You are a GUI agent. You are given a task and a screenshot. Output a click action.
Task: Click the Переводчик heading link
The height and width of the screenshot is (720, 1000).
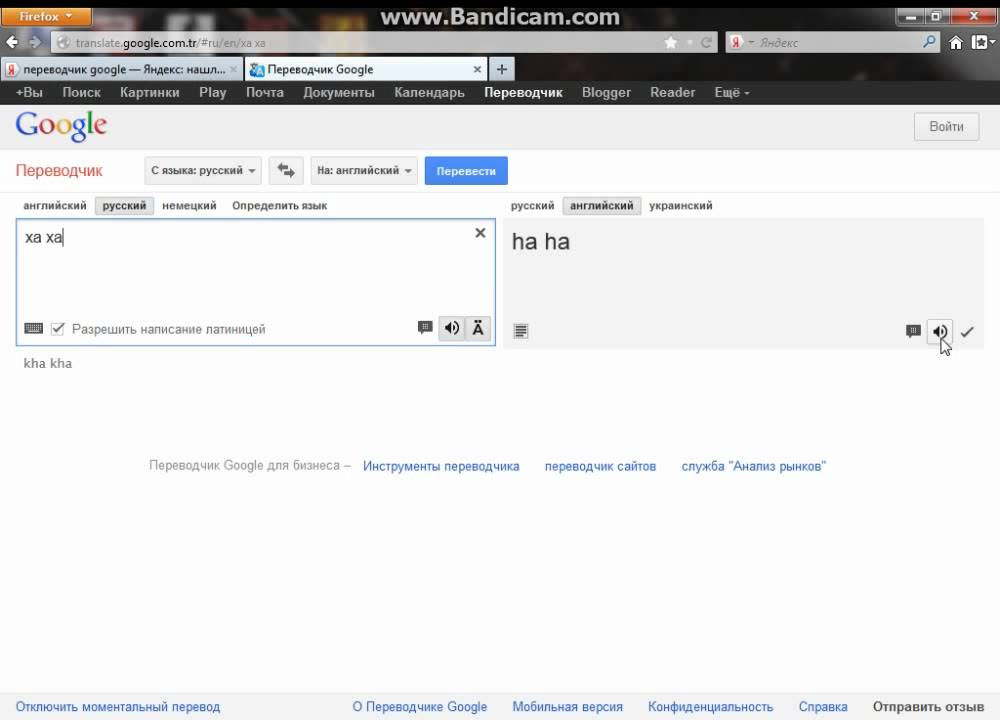[x=59, y=171]
